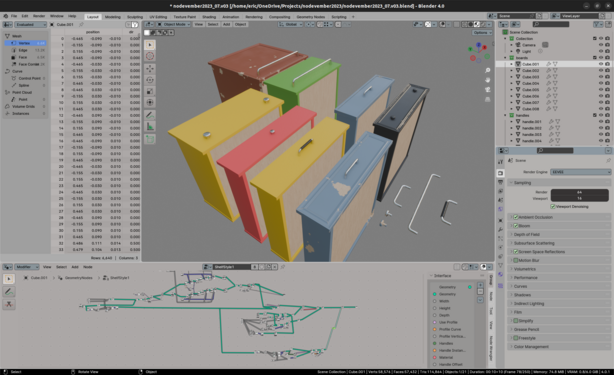This screenshot has height=375, width=614.
Task: Switch to the Shading workspace tab
Action: pyautogui.click(x=209, y=17)
